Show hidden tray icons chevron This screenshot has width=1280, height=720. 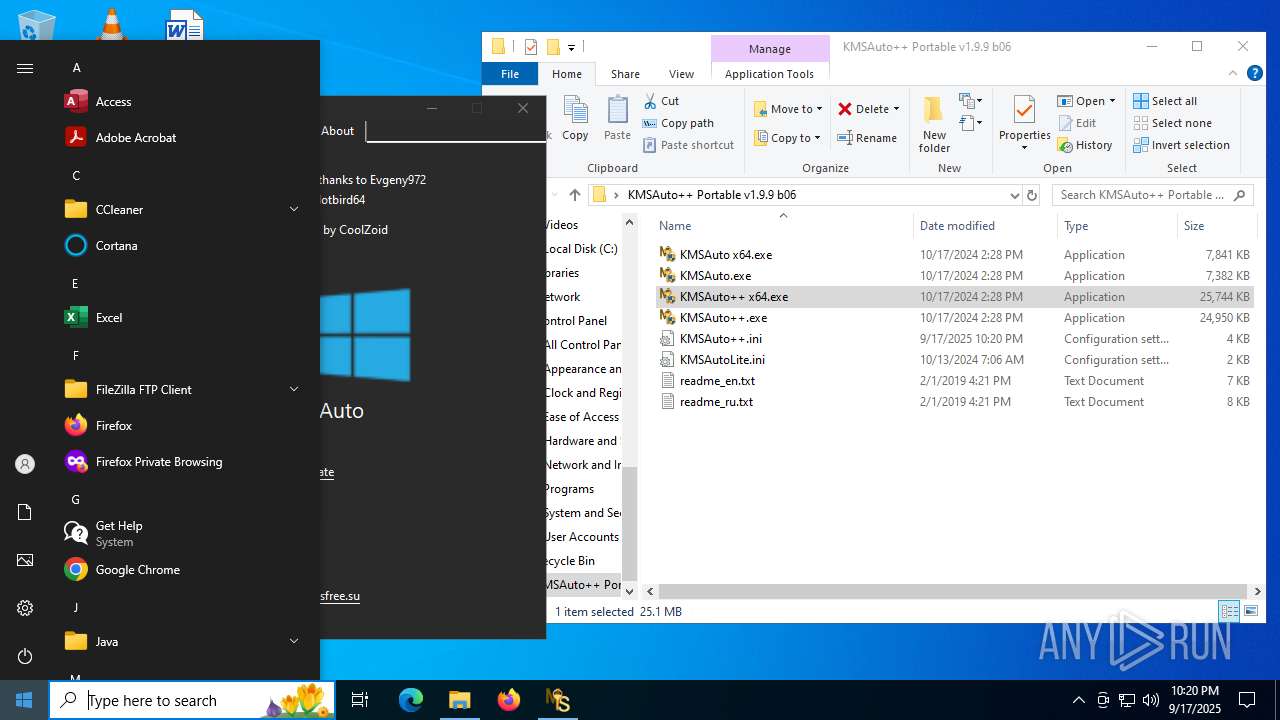coord(1078,700)
